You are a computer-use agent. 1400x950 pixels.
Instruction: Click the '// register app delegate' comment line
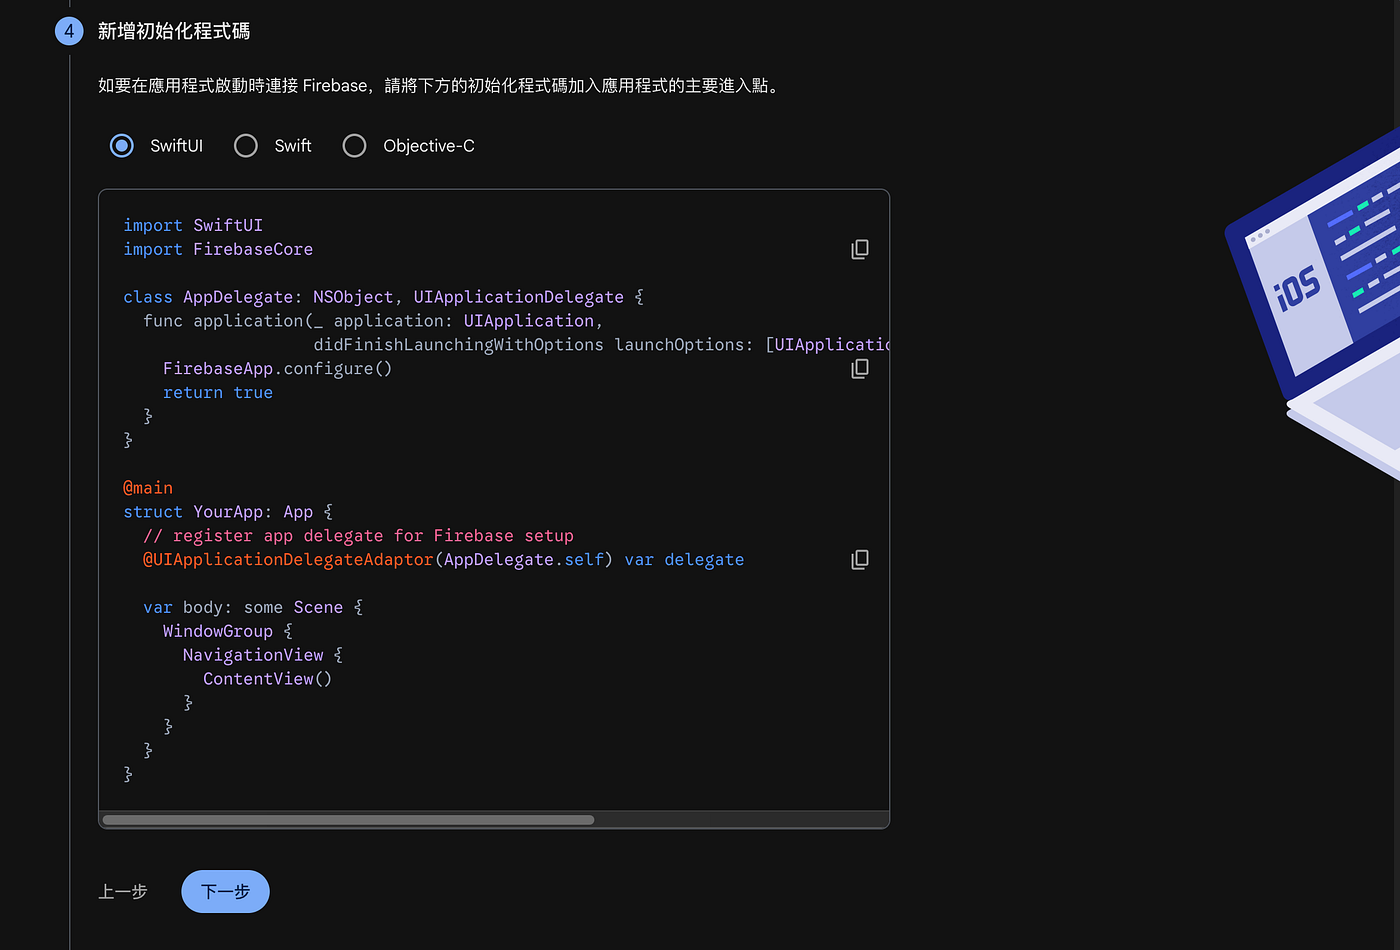coord(358,536)
